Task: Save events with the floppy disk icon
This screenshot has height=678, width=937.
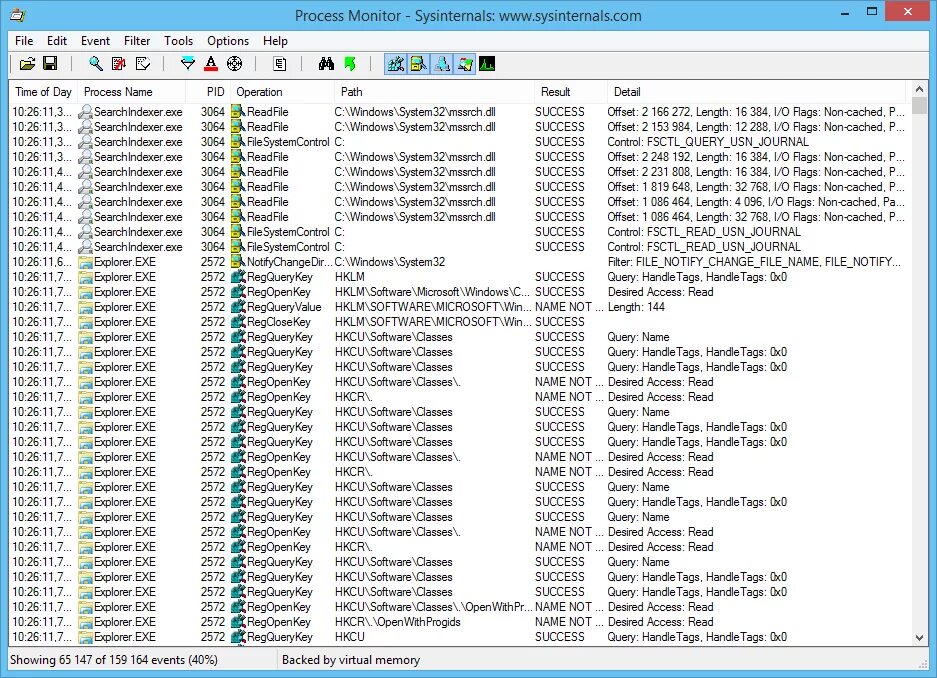Action: pos(50,63)
